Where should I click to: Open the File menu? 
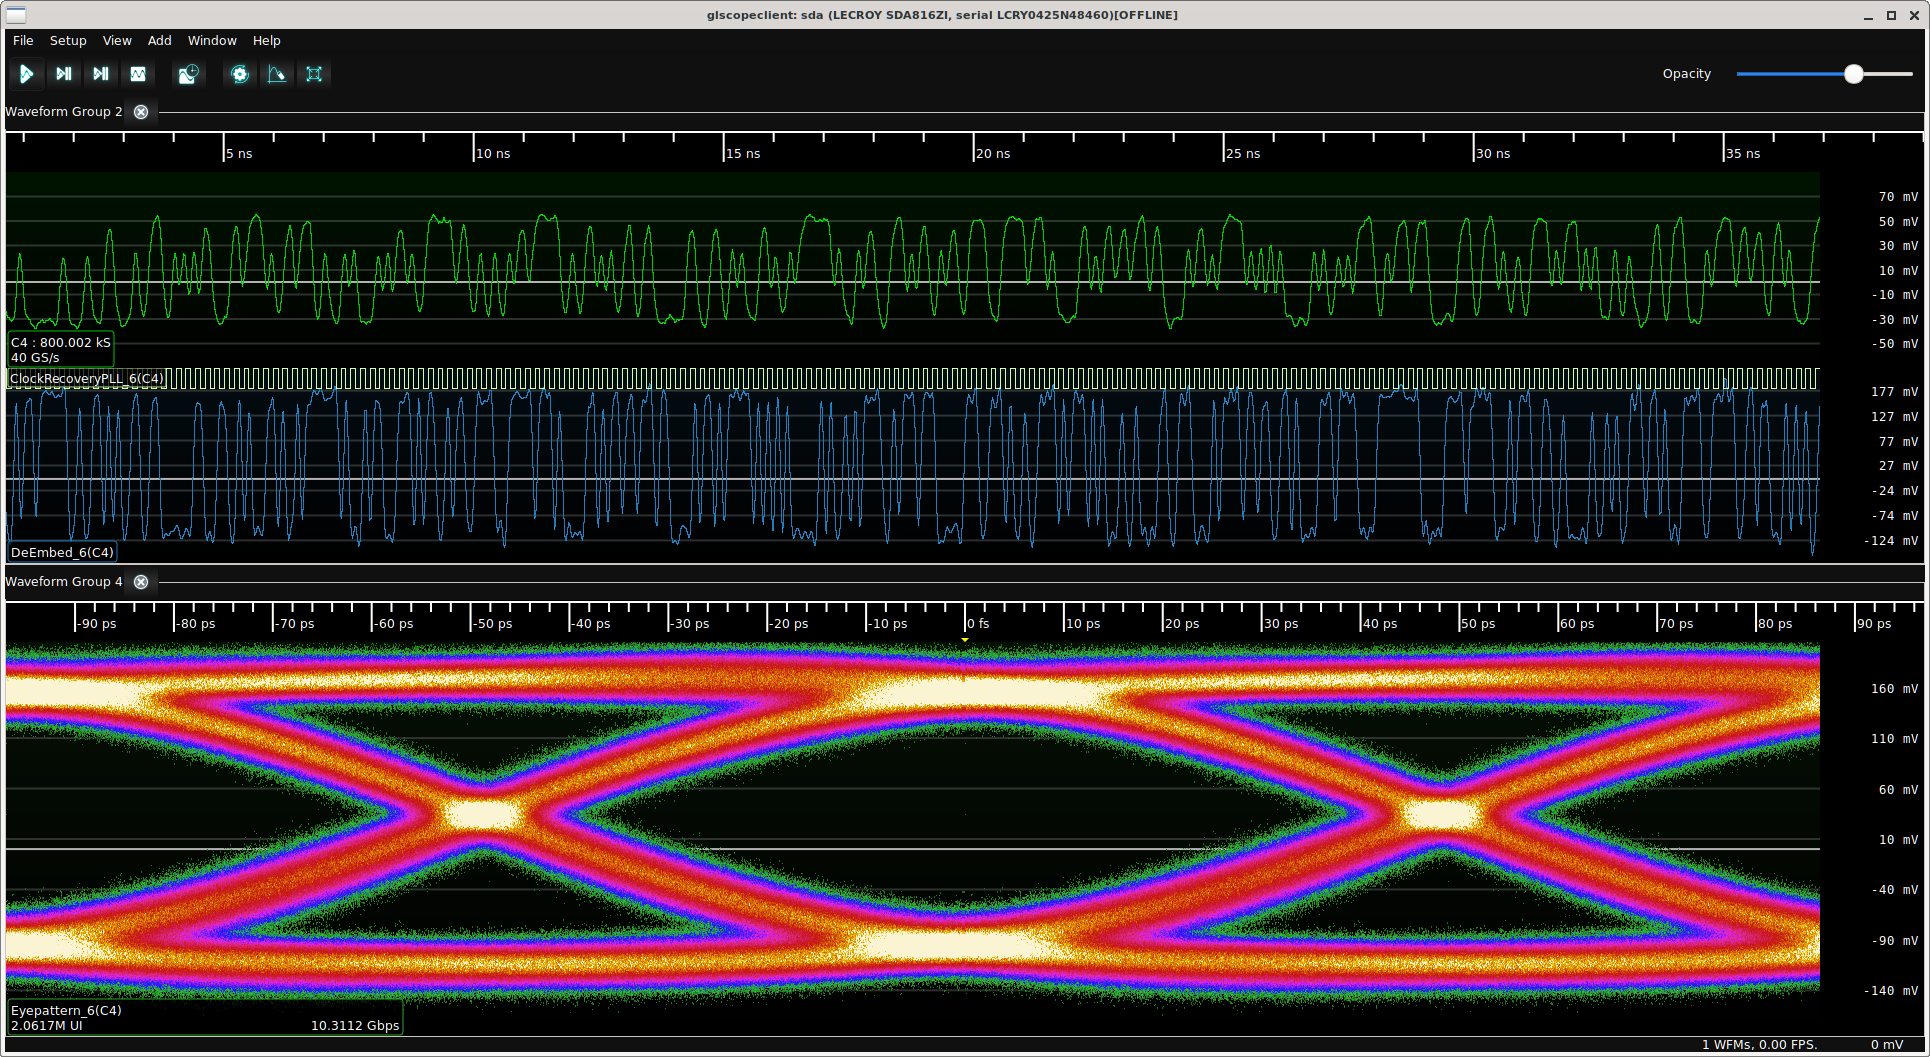(x=23, y=41)
